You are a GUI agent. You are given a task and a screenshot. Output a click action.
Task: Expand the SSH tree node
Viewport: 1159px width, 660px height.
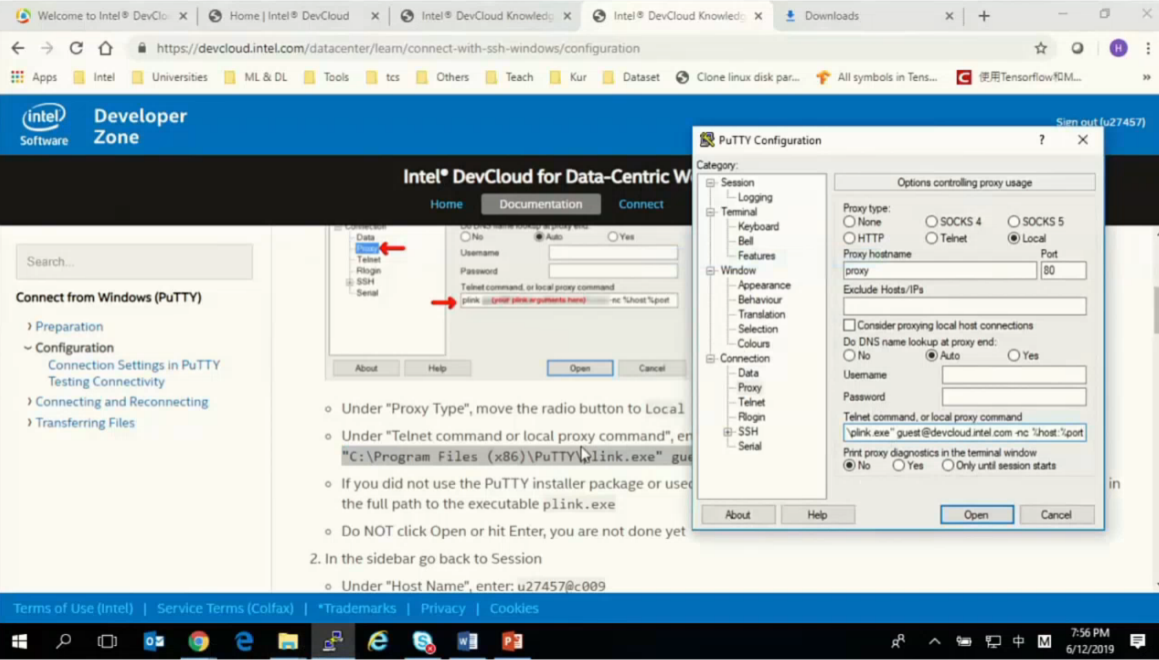click(728, 432)
